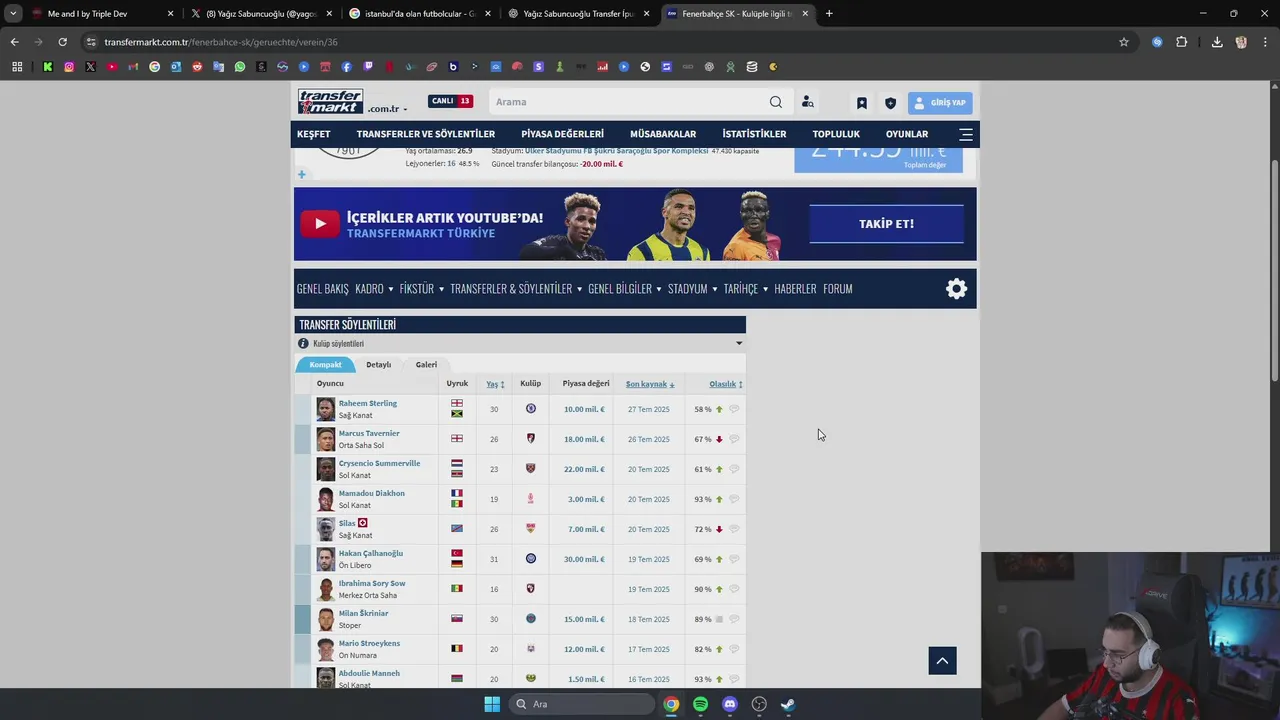Image resolution: width=1280 pixels, height=720 pixels.
Task: Open the watchlist bookmark icon
Action: point(861,103)
